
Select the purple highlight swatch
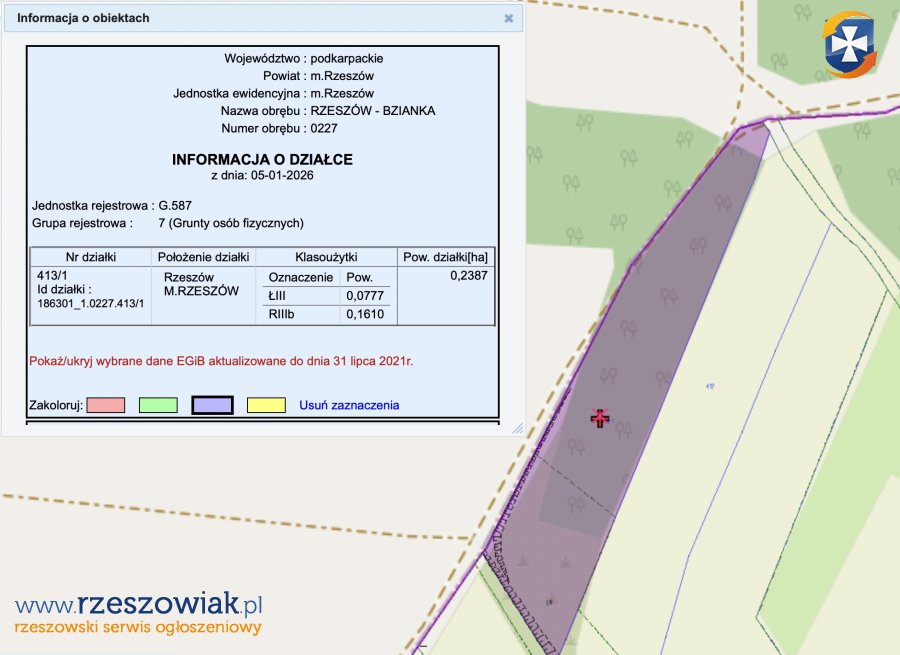(x=211, y=405)
